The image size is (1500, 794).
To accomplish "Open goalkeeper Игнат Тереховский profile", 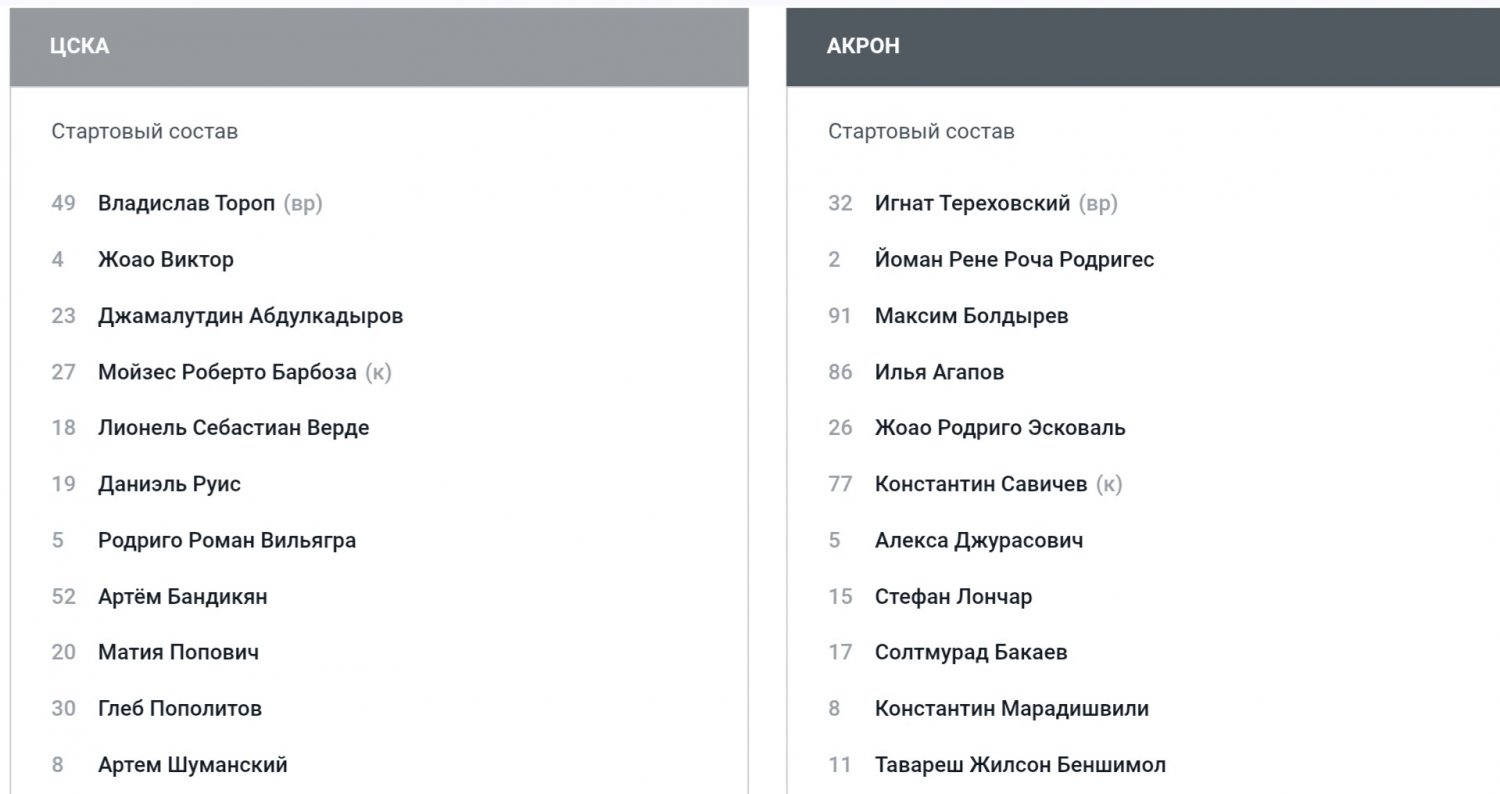I will pos(972,204).
